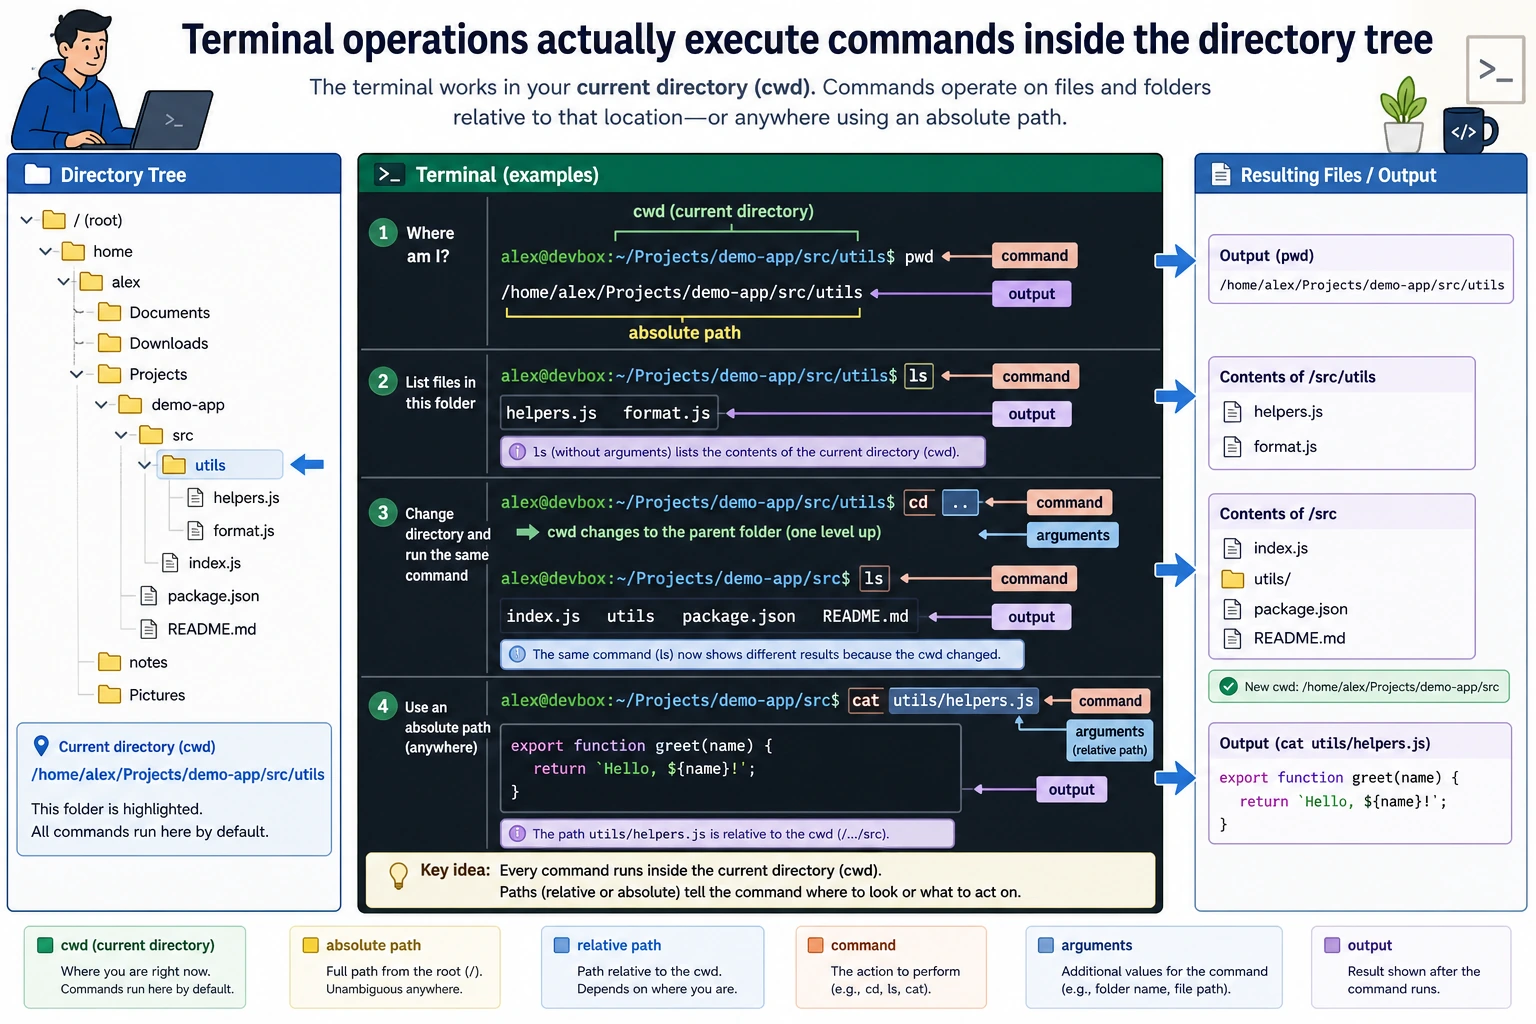Click the arguments (relative path) tag

[1109, 740]
